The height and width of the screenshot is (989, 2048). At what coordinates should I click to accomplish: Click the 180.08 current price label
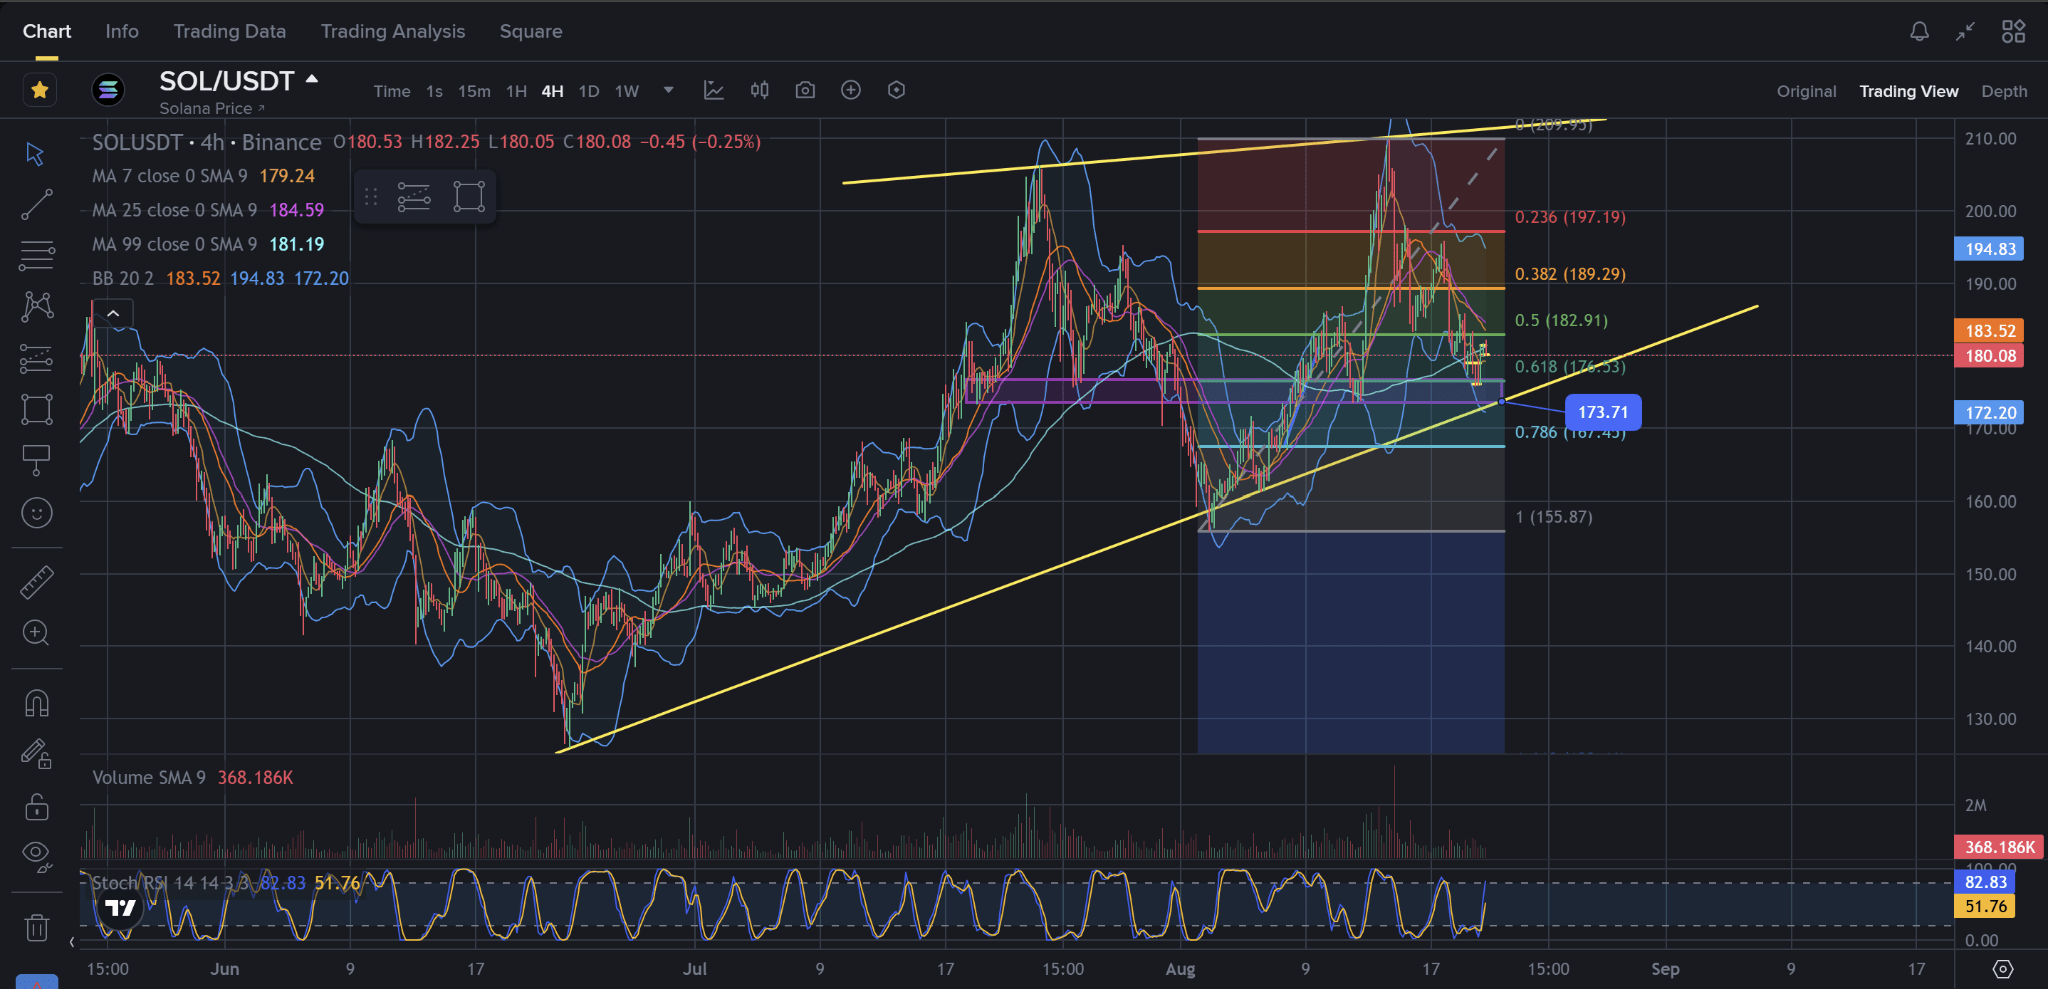pyautogui.click(x=1990, y=356)
